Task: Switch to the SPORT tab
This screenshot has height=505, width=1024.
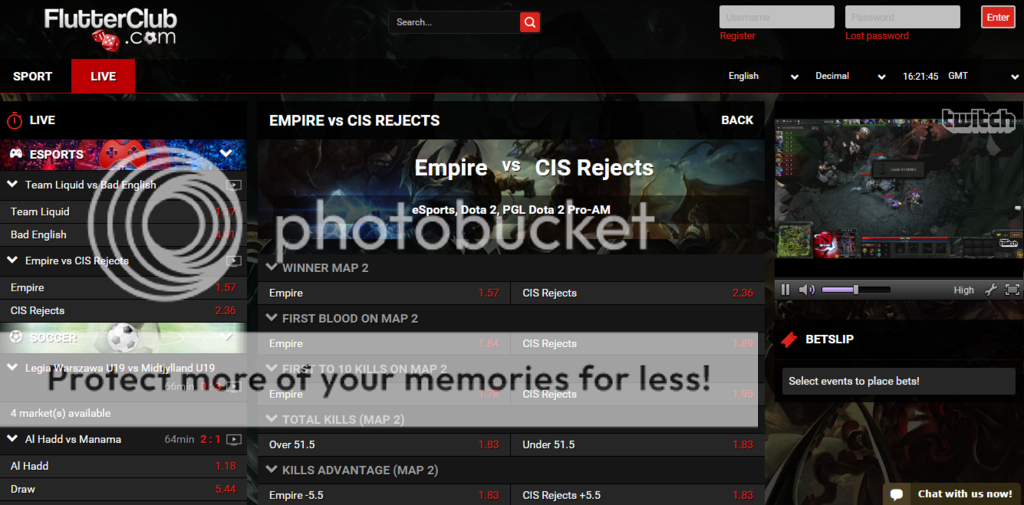Action: pyautogui.click(x=33, y=76)
